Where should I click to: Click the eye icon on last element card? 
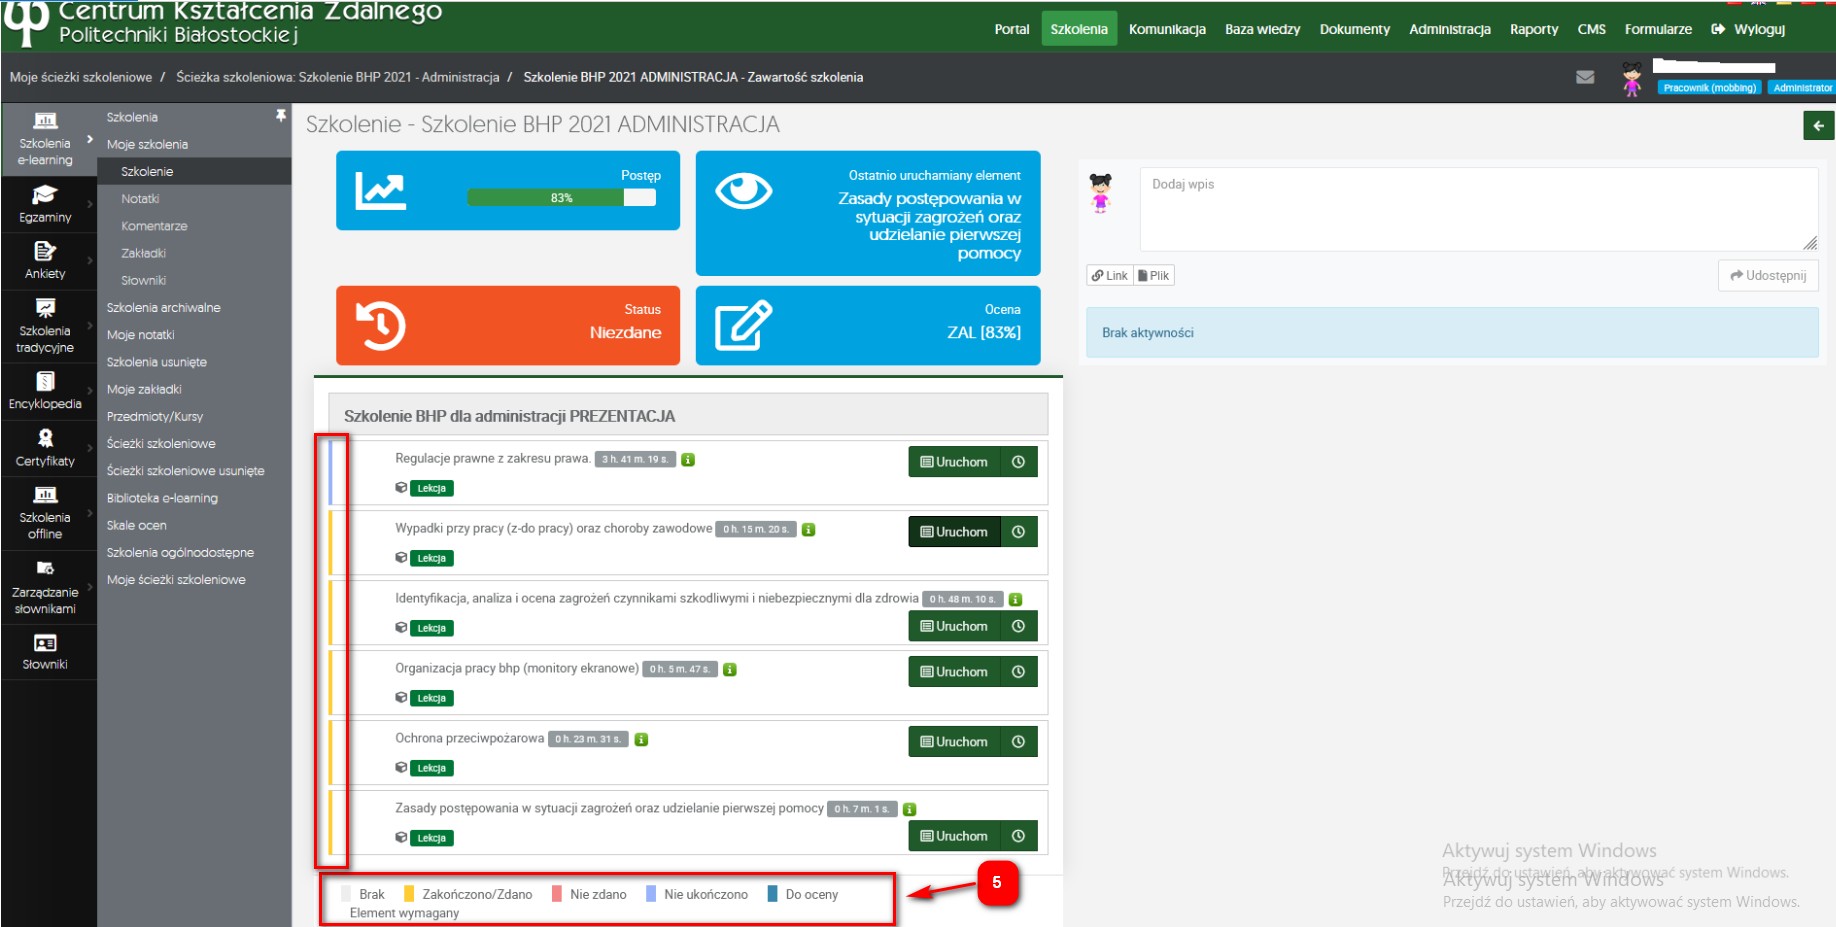(743, 191)
